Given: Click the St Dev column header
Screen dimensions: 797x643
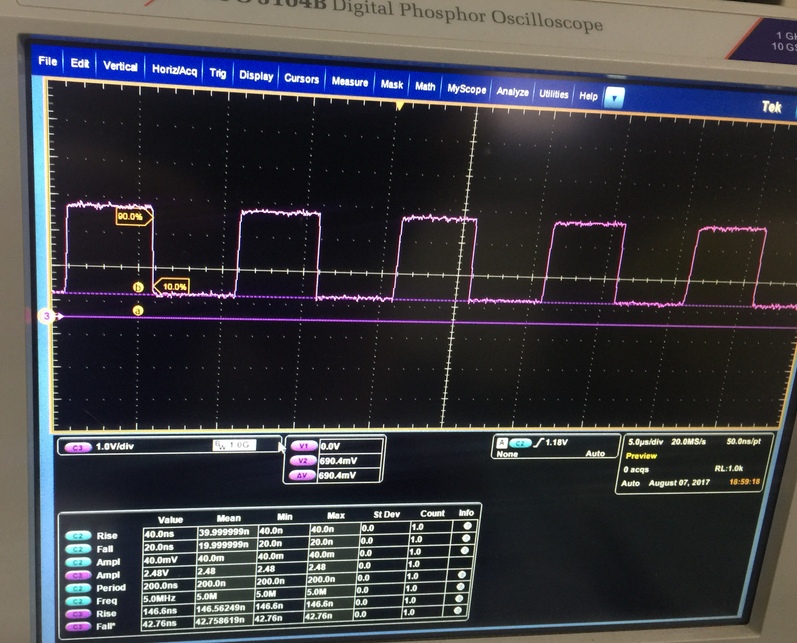Looking at the screenshot, I should (x=386, y=514).
